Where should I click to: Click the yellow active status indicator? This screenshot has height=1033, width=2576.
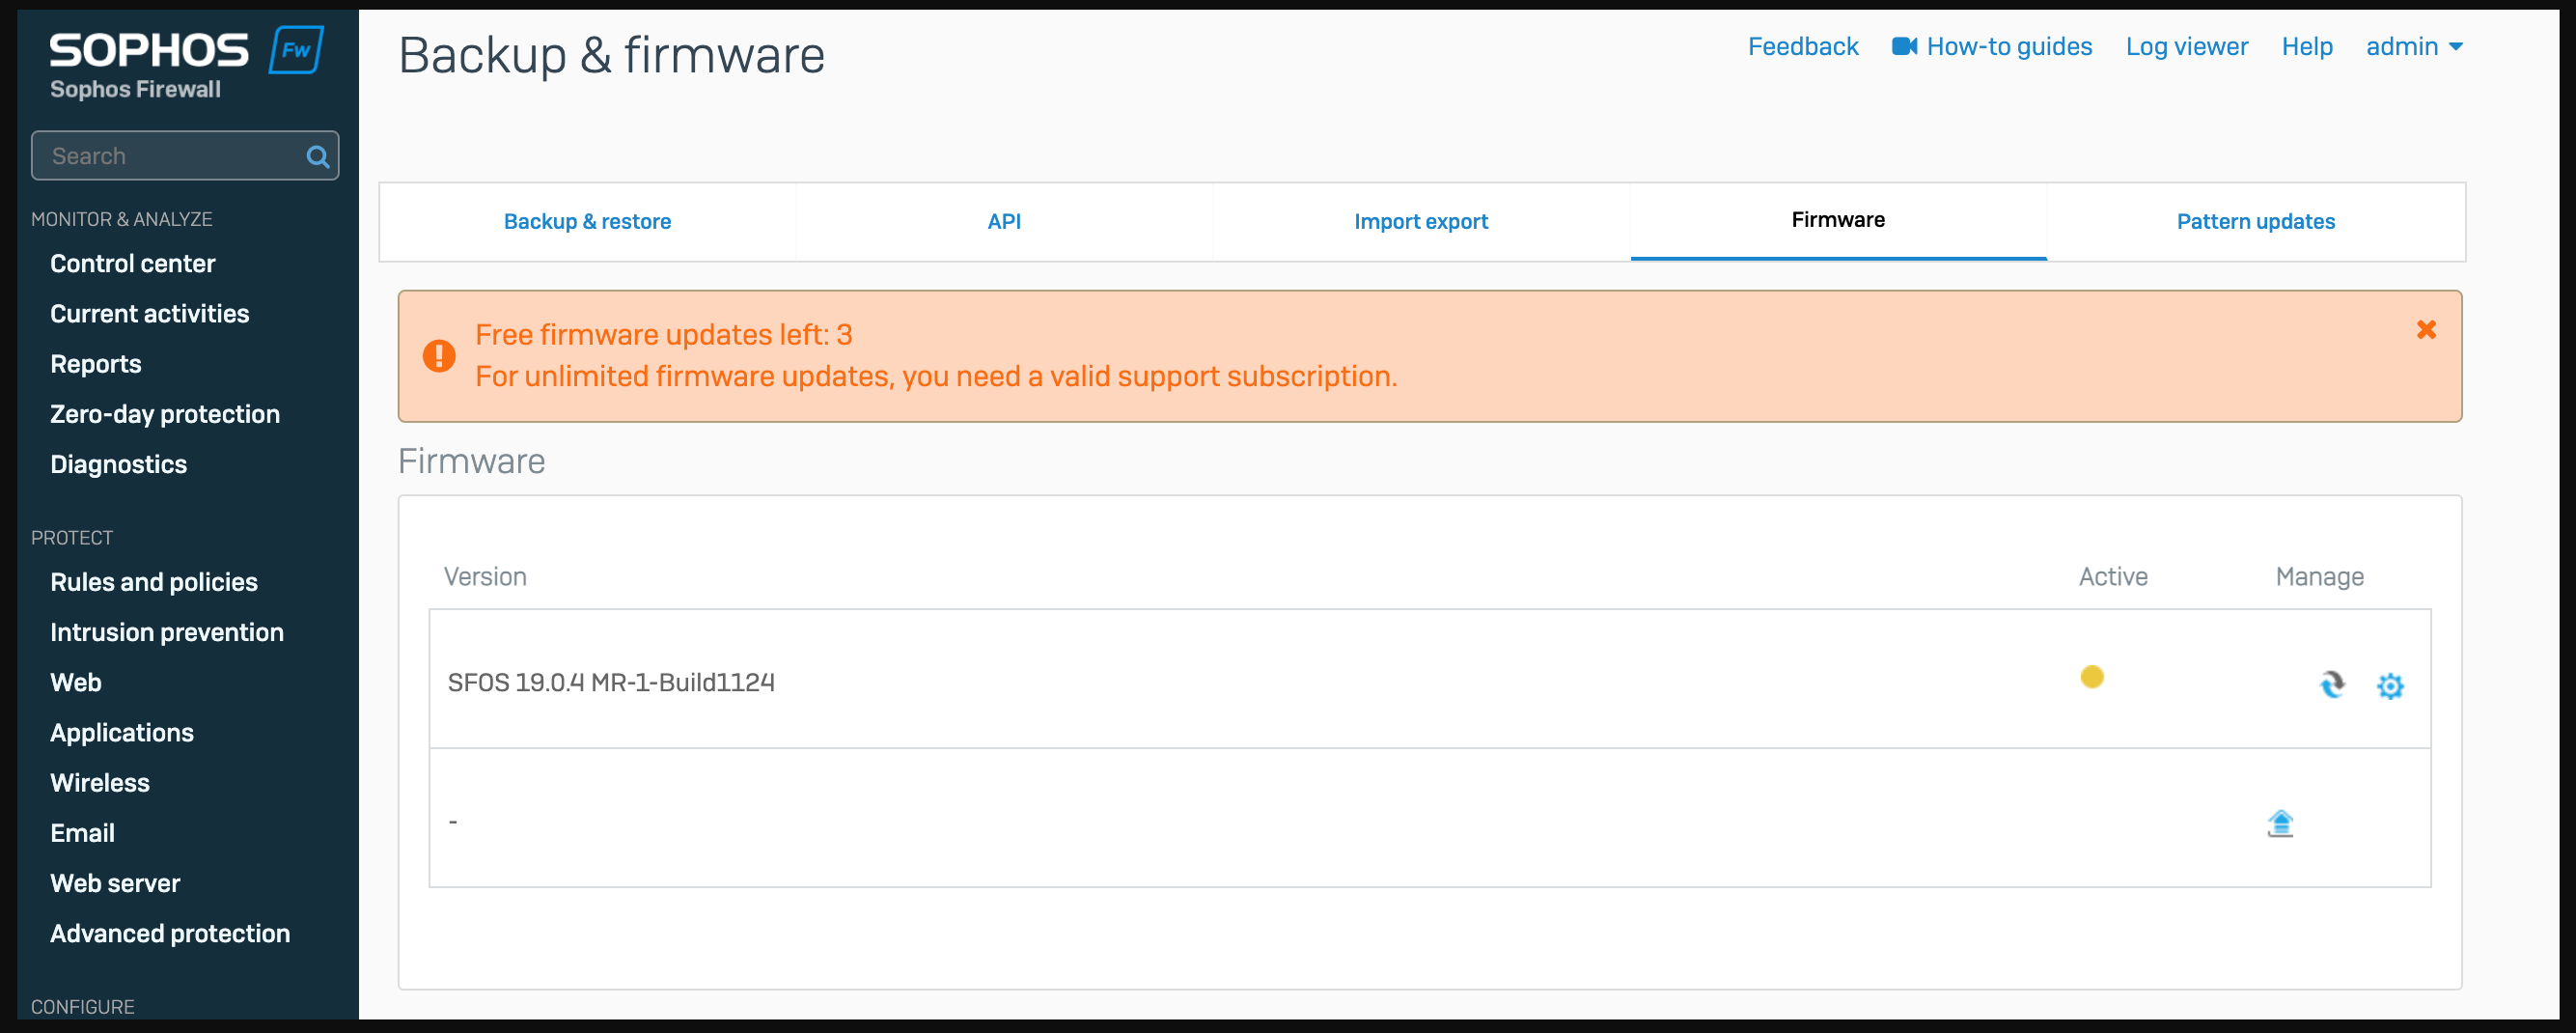pyautogui.click(x=2091, y=677)
